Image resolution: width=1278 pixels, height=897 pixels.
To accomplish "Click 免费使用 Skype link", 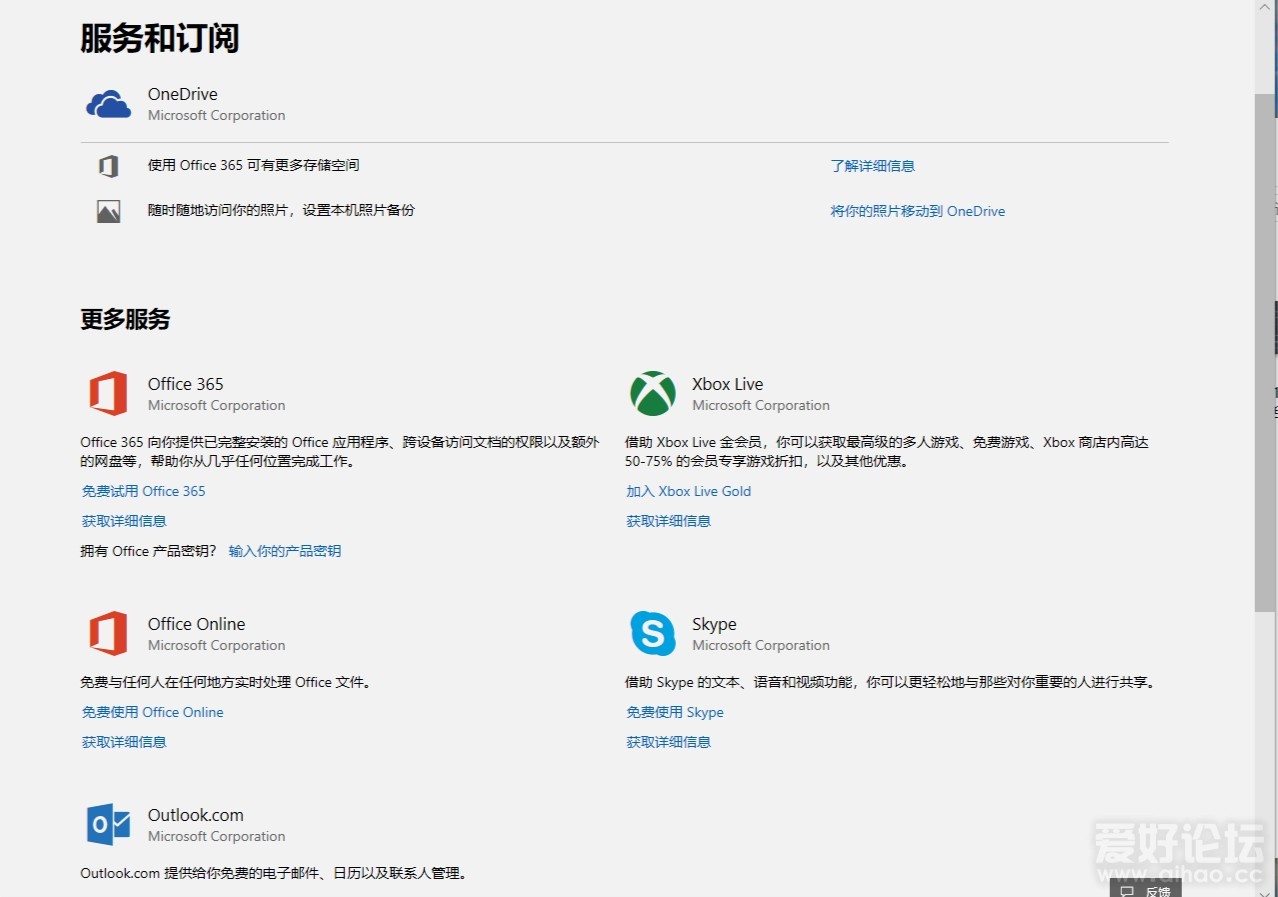I will [674, 712].
